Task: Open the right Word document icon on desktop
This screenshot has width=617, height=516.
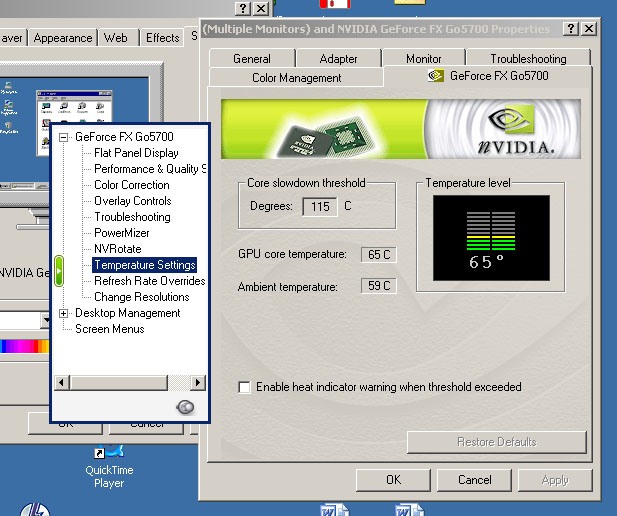Action: [x=409, y=510]
